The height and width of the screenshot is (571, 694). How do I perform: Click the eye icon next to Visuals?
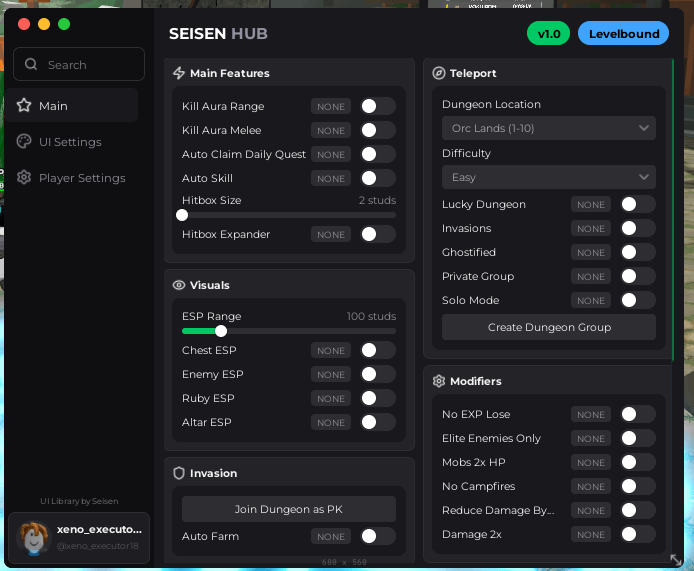tap(179, 285)
